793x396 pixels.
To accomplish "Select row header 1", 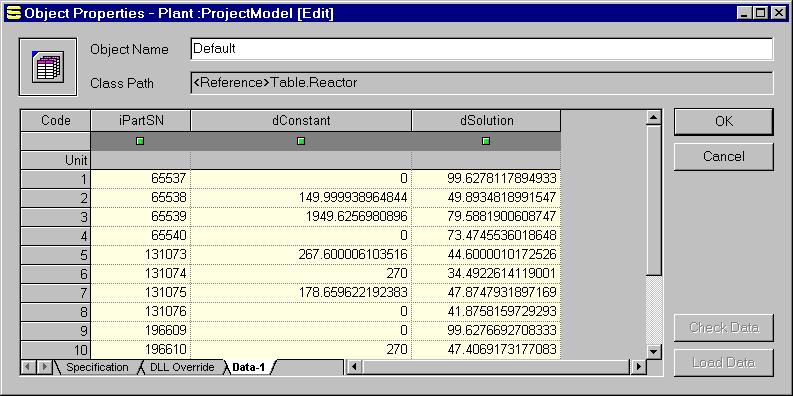I will 56,179.
